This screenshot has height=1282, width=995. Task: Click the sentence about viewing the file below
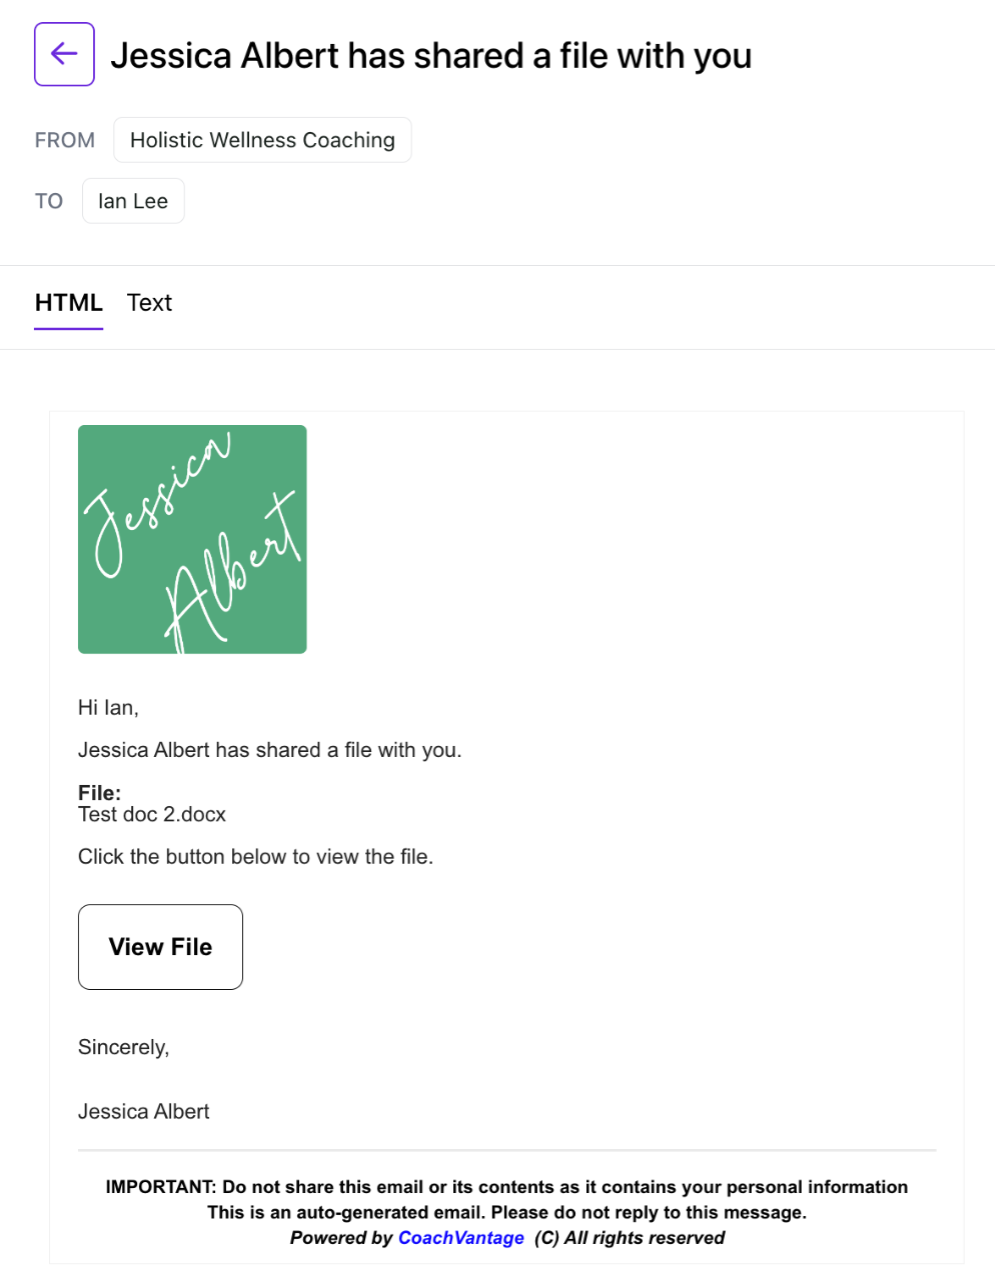256,857
